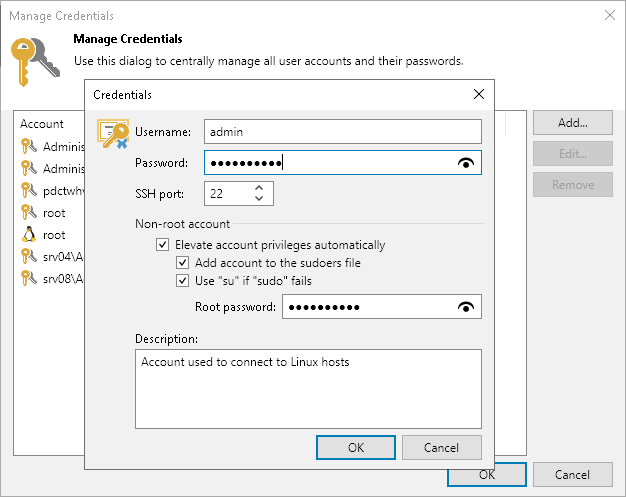This screenshot has width=626, height=497.
Task: Click the large gold keys header icon
Action: click(35, 62)
